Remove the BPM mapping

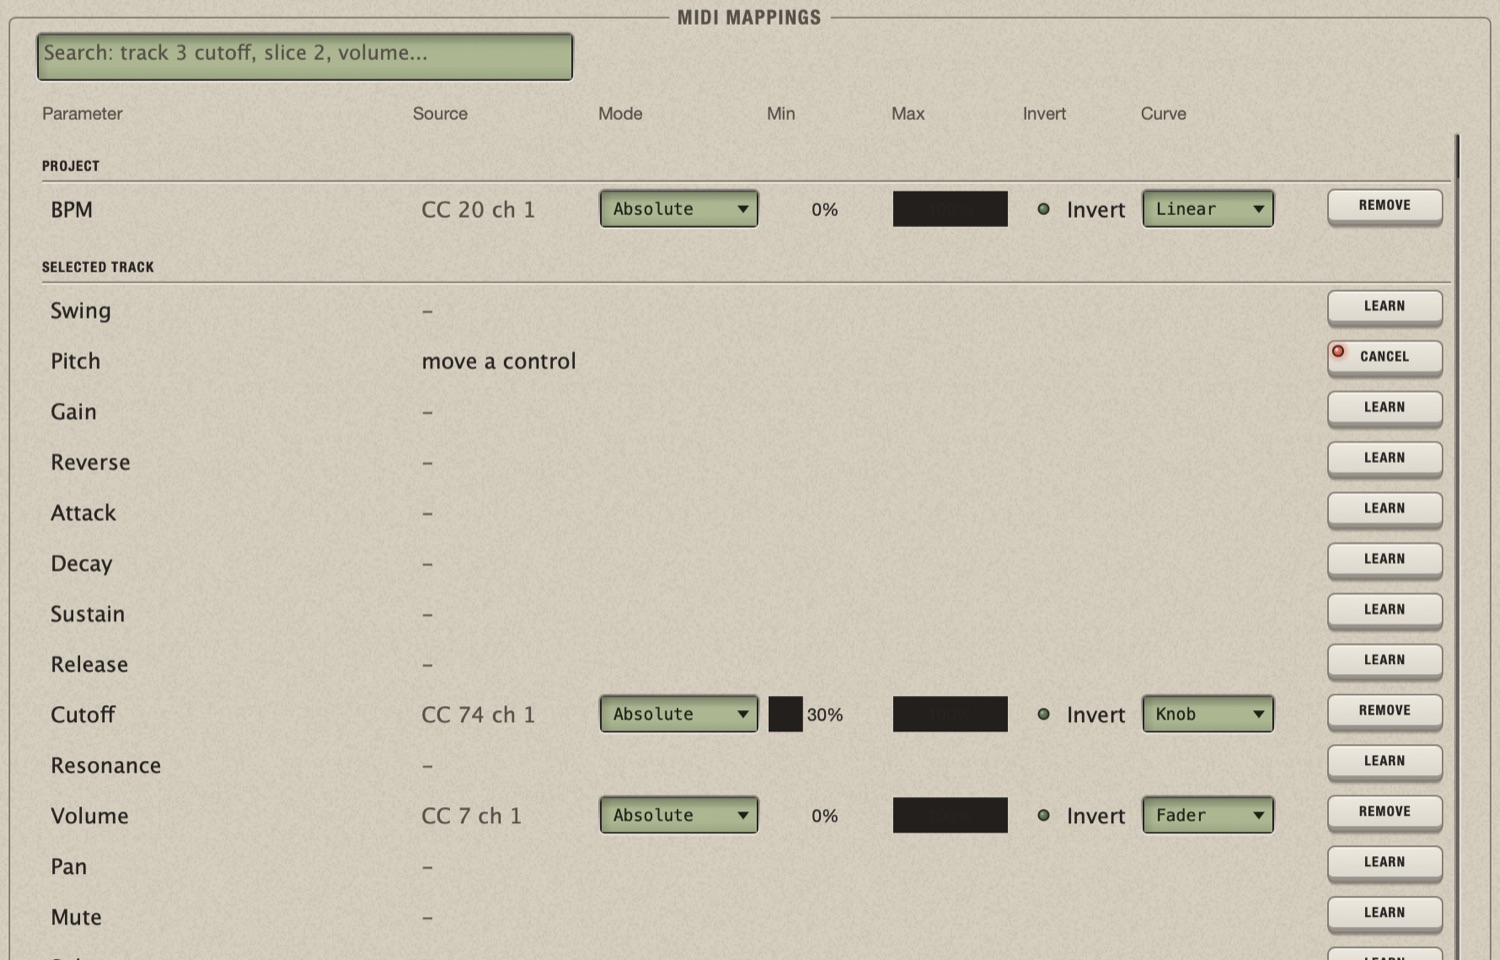1385,206
